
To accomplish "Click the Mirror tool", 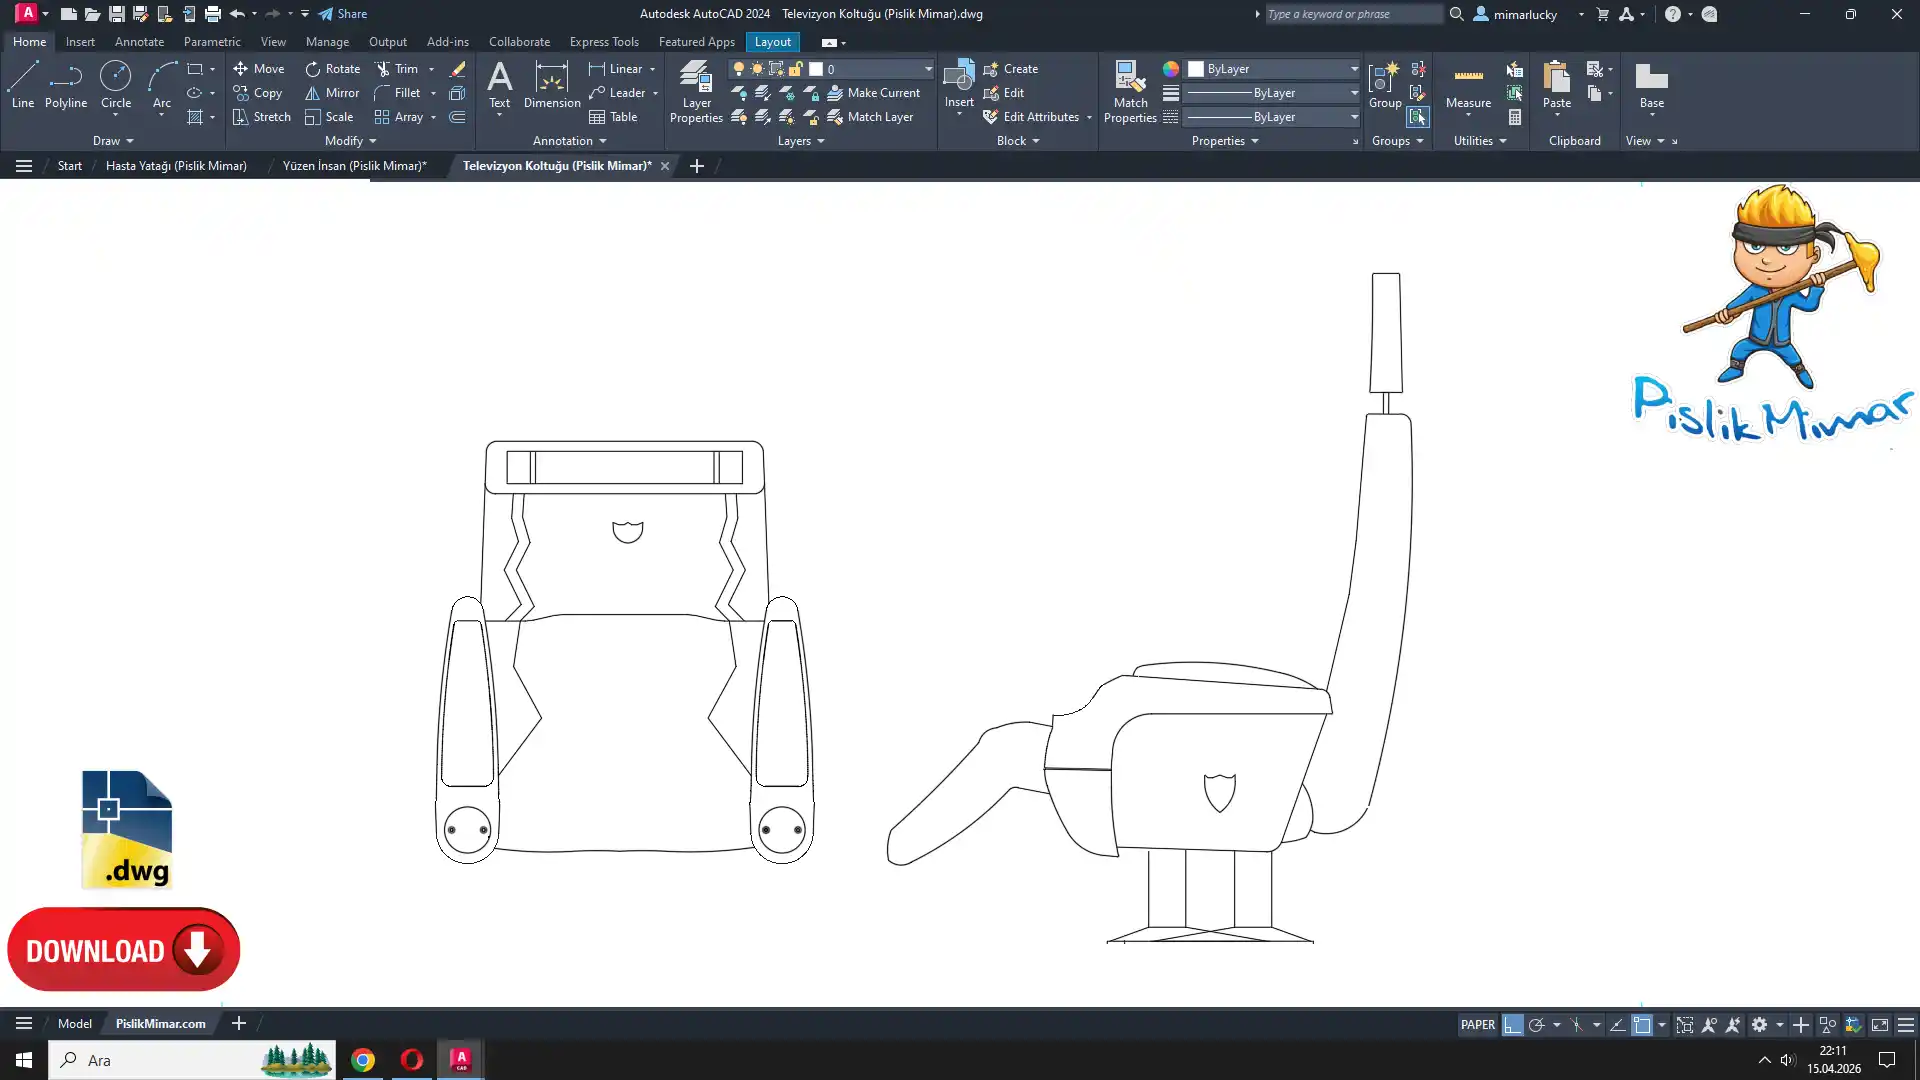I will (332, 93).
